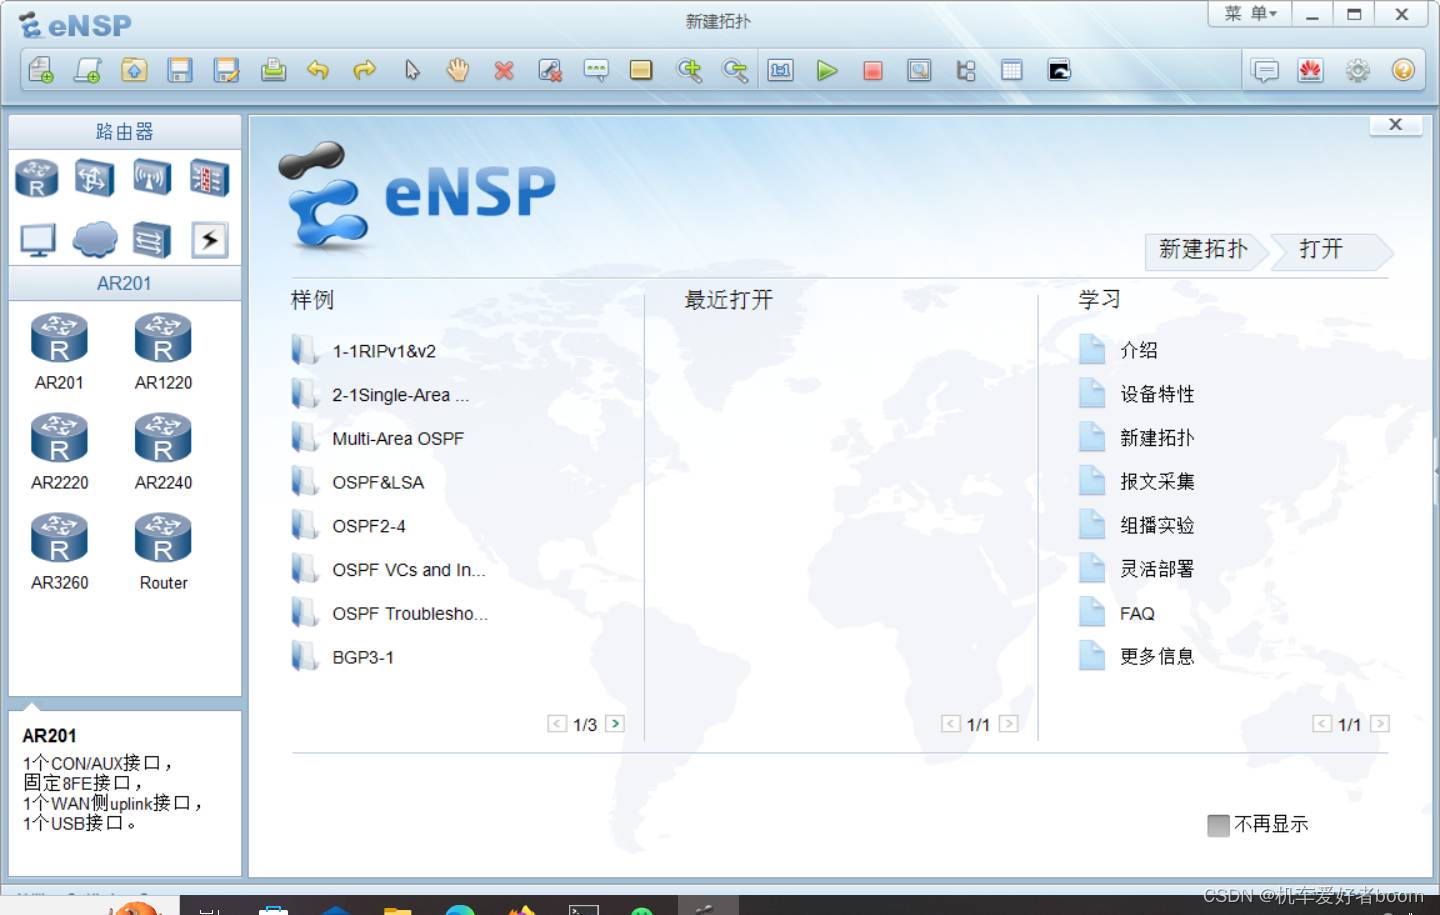Click the zoom in magnifier icon
The image size is (1440, 915).
(x=689, y=70)
